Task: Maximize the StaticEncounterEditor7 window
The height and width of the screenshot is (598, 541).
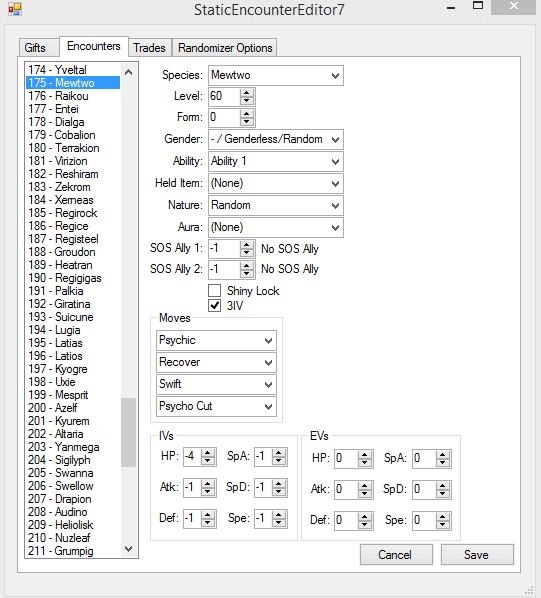Action: point(478,6)
